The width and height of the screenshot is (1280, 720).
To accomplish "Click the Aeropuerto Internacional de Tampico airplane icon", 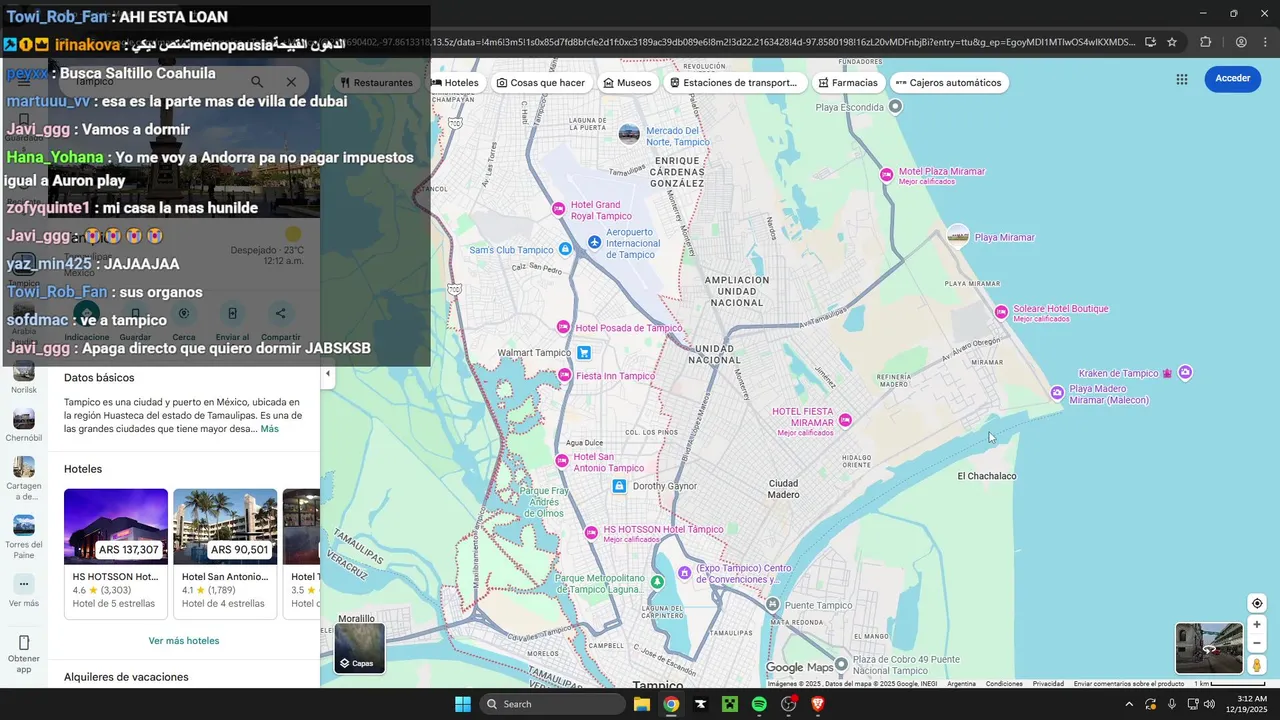I will [594, 243].
